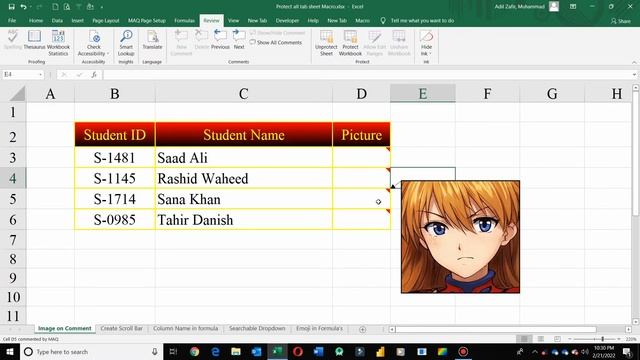Open the Windows Start menu

(9, 351)
